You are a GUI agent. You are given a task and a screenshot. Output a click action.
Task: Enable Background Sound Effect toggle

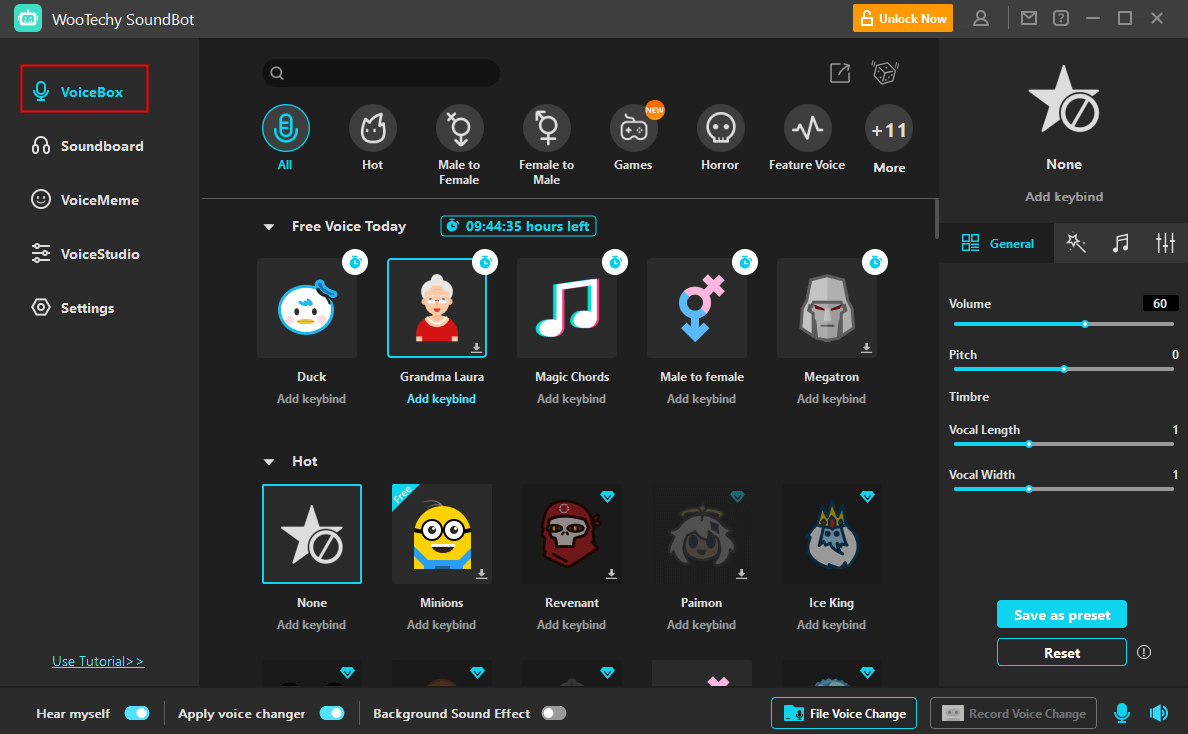click(x=553, y=713)
